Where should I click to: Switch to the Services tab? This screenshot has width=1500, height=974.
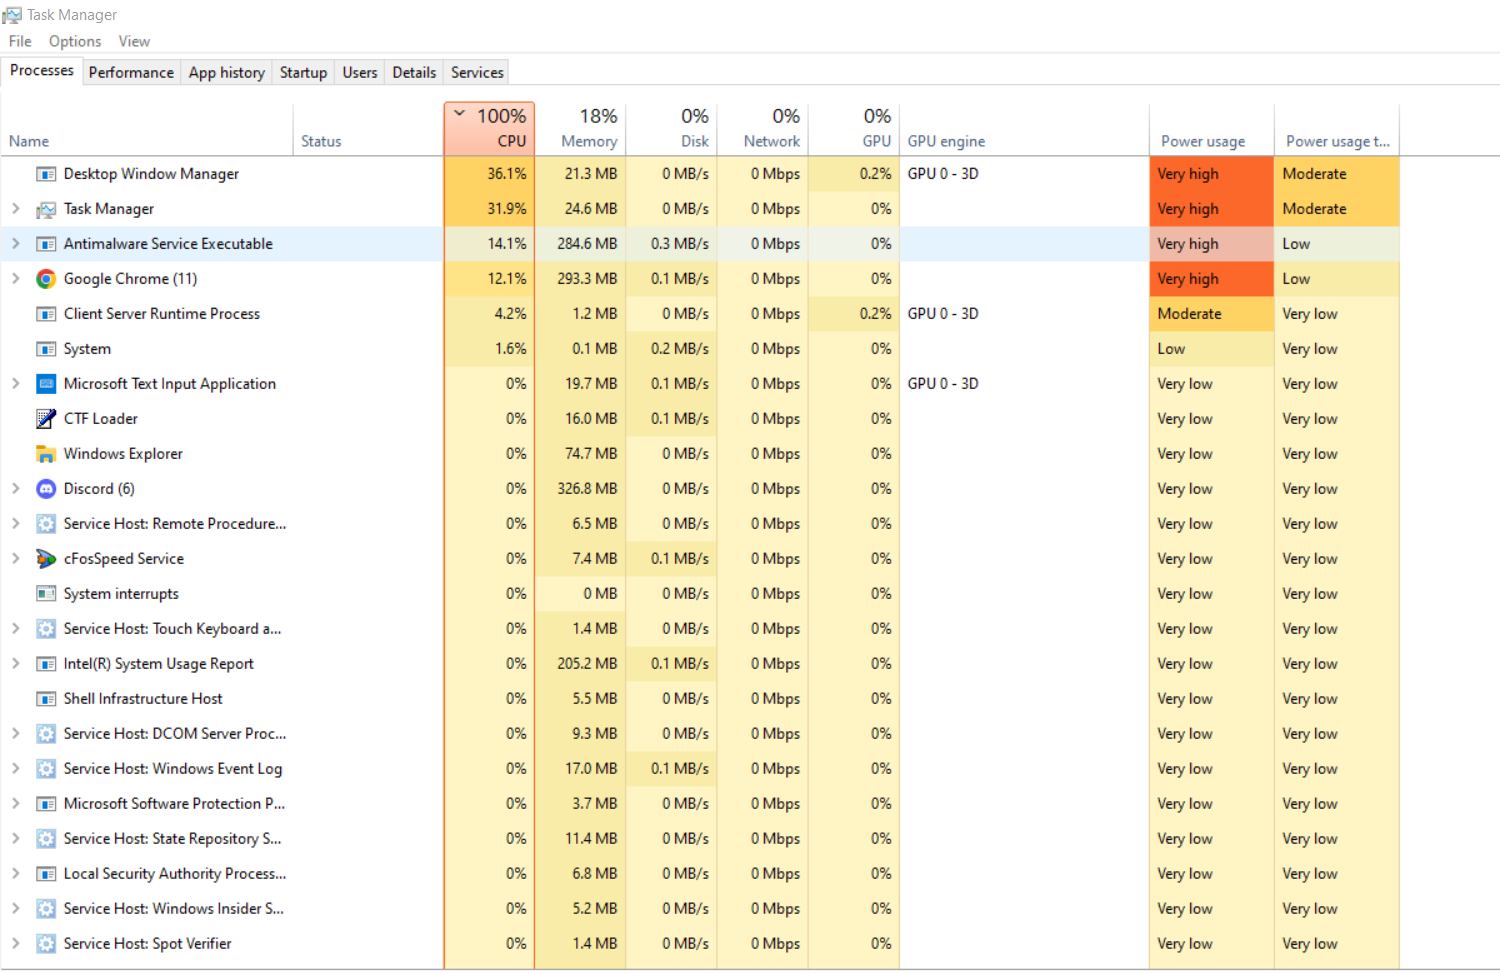click(477, 72)
